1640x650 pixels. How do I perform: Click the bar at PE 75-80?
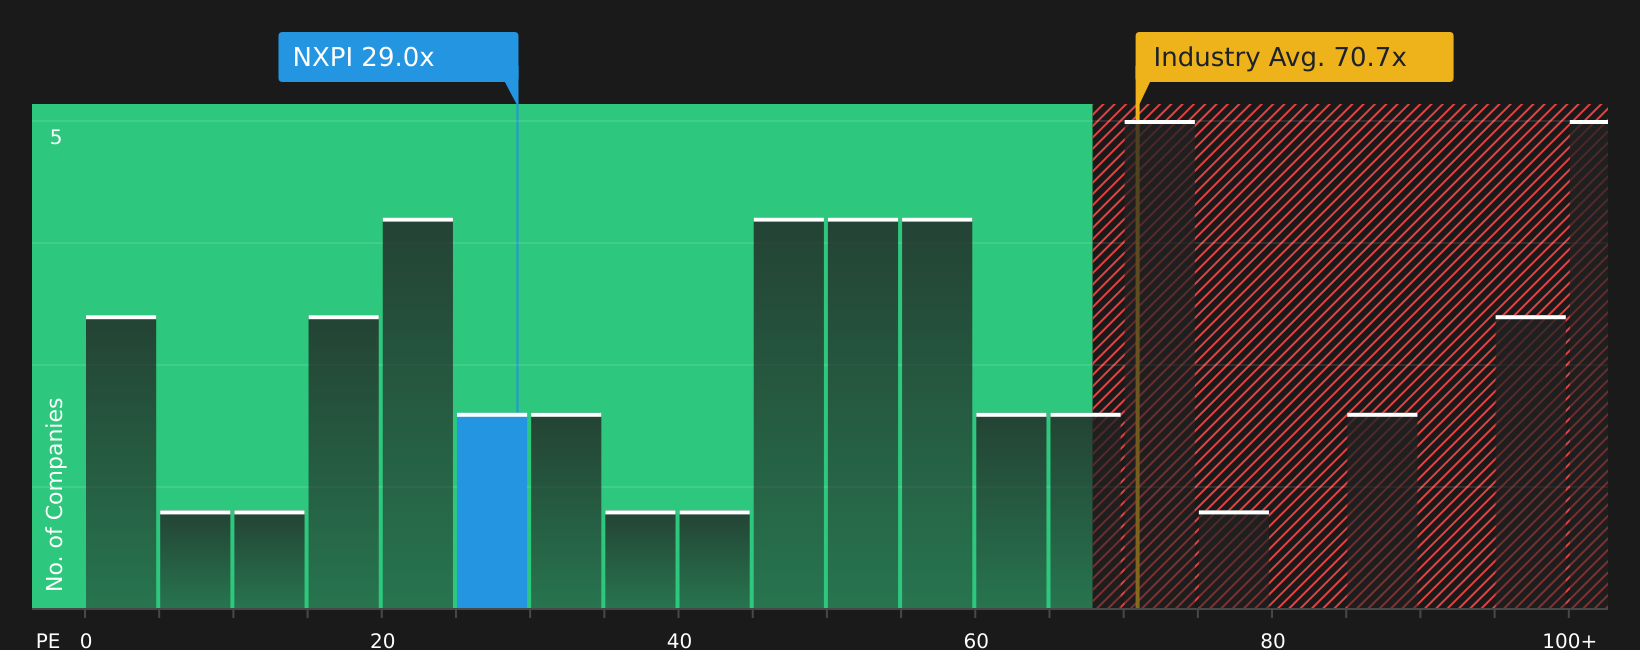[x=1234, y=560]
